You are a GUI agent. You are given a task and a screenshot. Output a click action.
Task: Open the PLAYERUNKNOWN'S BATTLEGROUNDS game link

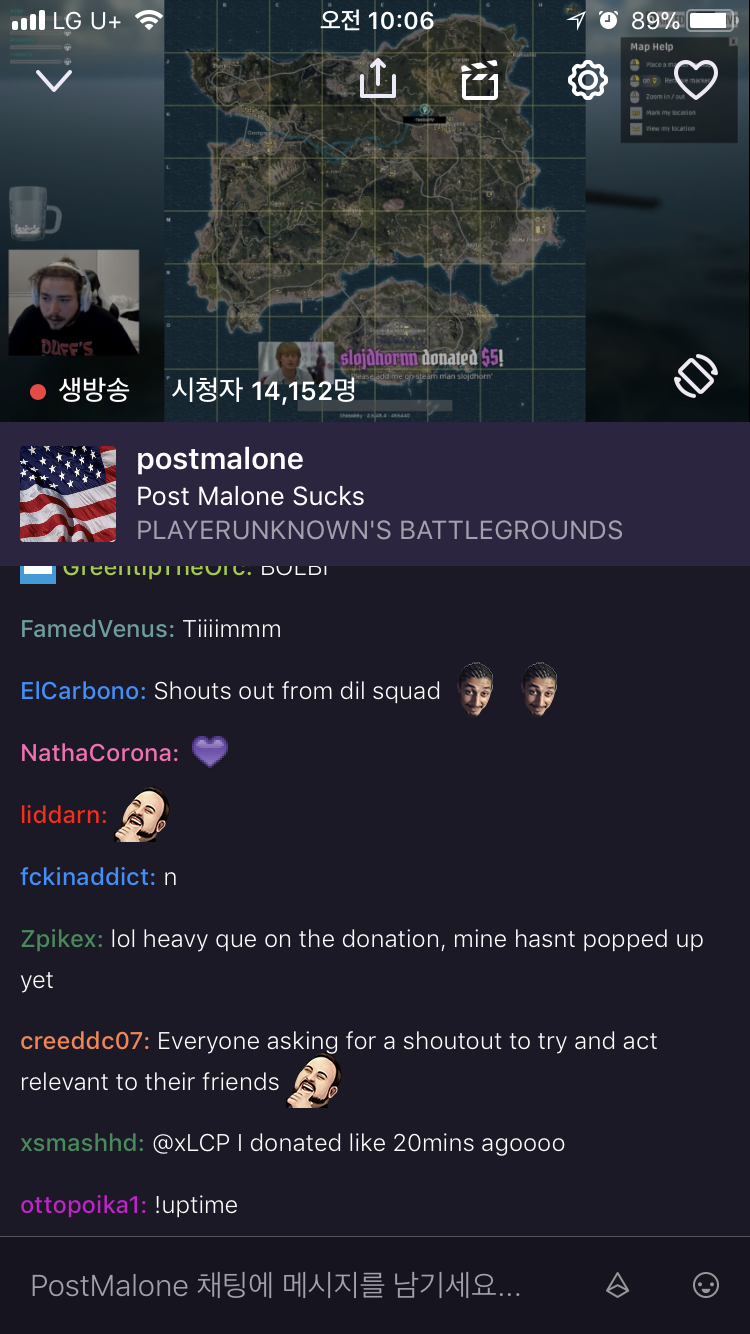380,530
